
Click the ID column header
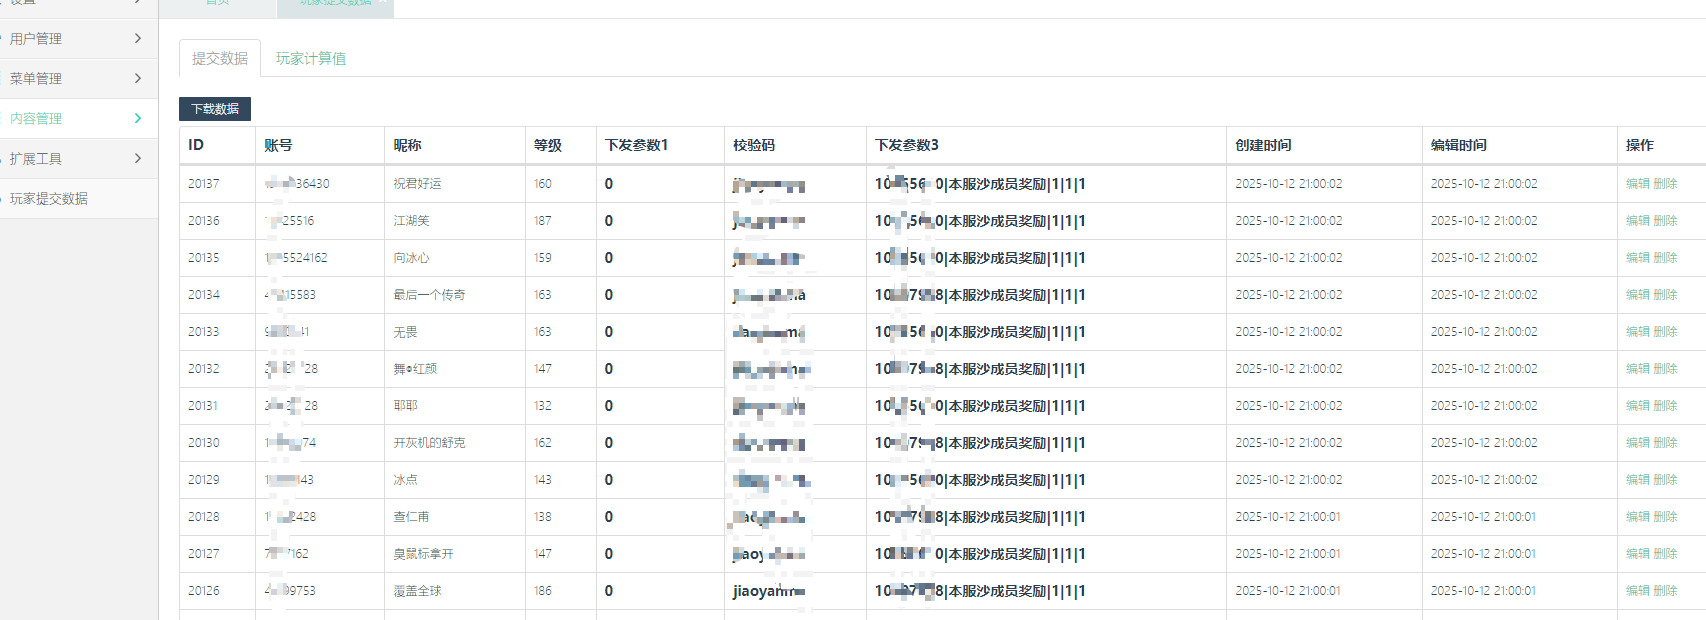tap(196, 145)
